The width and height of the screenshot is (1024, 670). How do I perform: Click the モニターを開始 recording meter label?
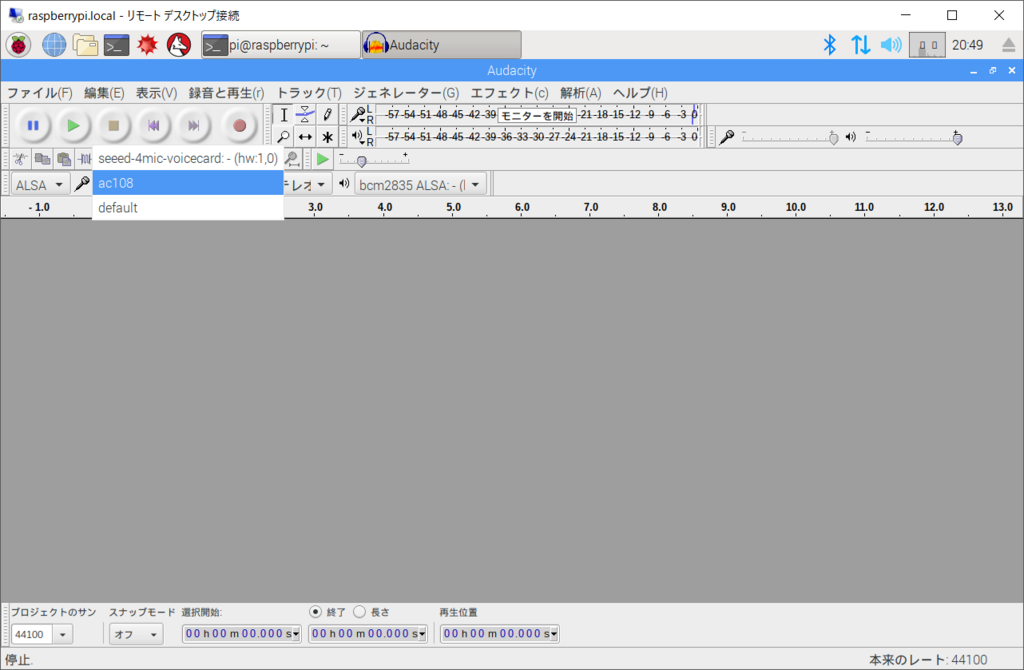pos(537,116)
